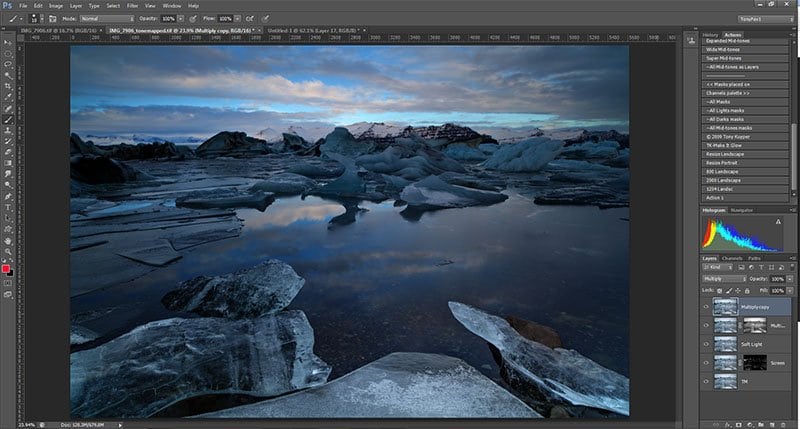Screen dimensions: 800x429
Task: Switch to the History tab
Action: coord(710,35)
